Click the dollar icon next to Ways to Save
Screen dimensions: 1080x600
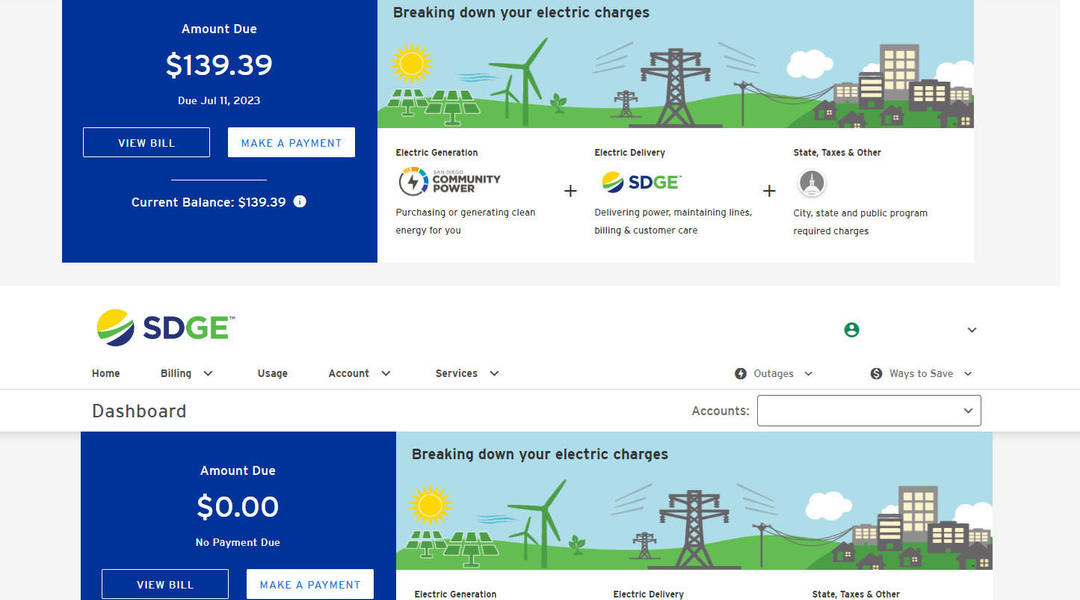[877, 374]
